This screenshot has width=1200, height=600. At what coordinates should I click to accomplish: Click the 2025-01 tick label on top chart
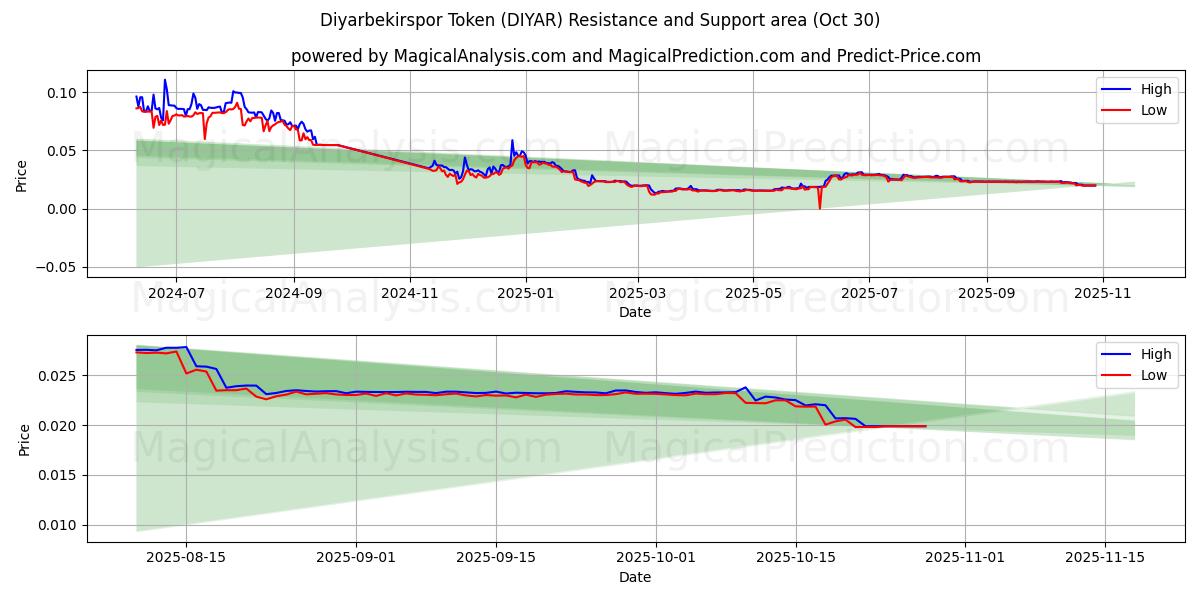[526, 294]
